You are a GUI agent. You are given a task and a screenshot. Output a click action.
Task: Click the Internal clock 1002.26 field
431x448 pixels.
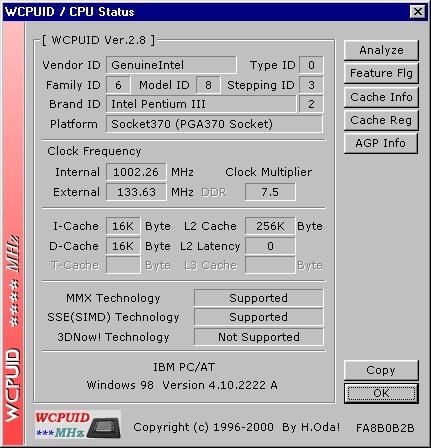coord(136,172)
